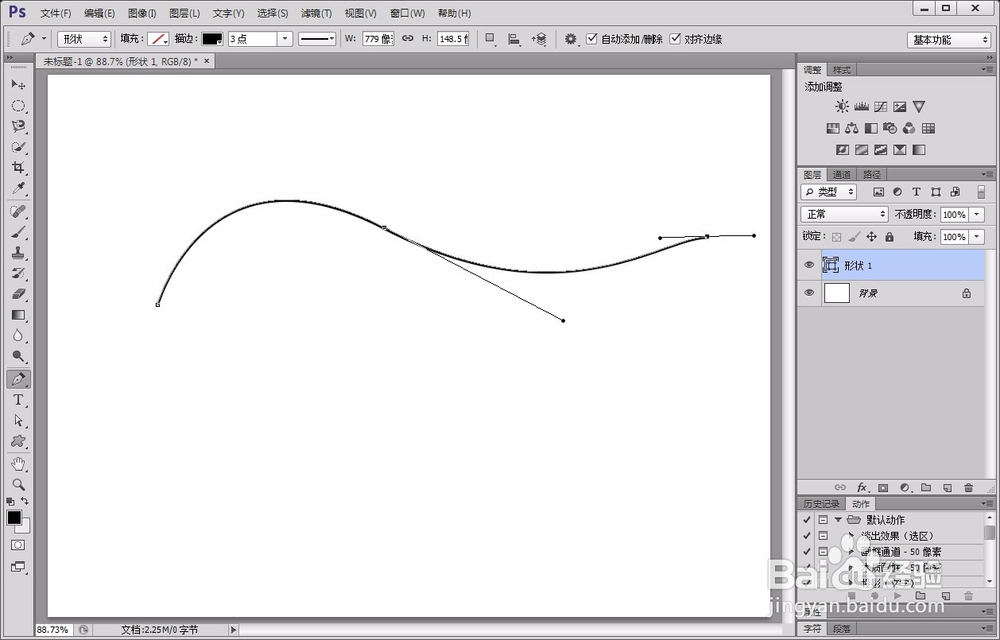Toggle lock all icon

890,236
